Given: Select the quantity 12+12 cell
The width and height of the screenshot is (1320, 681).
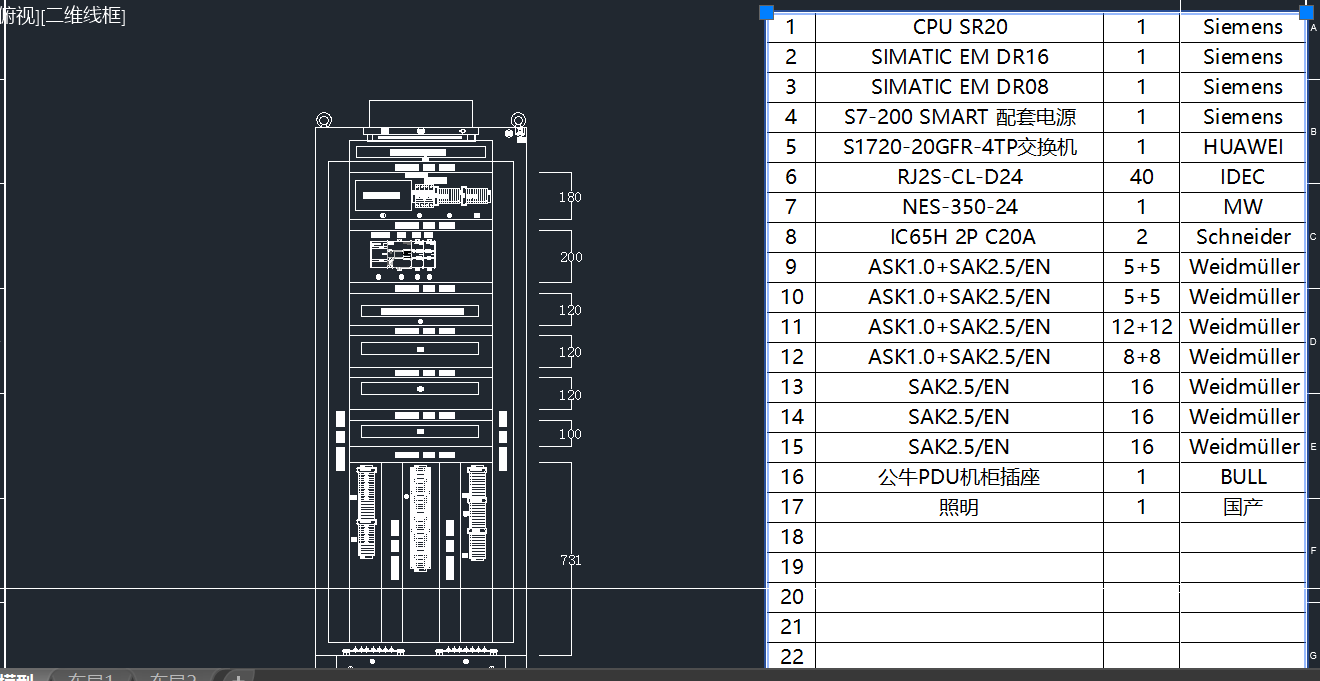Looking at the screenshot, I should 1142,327.
